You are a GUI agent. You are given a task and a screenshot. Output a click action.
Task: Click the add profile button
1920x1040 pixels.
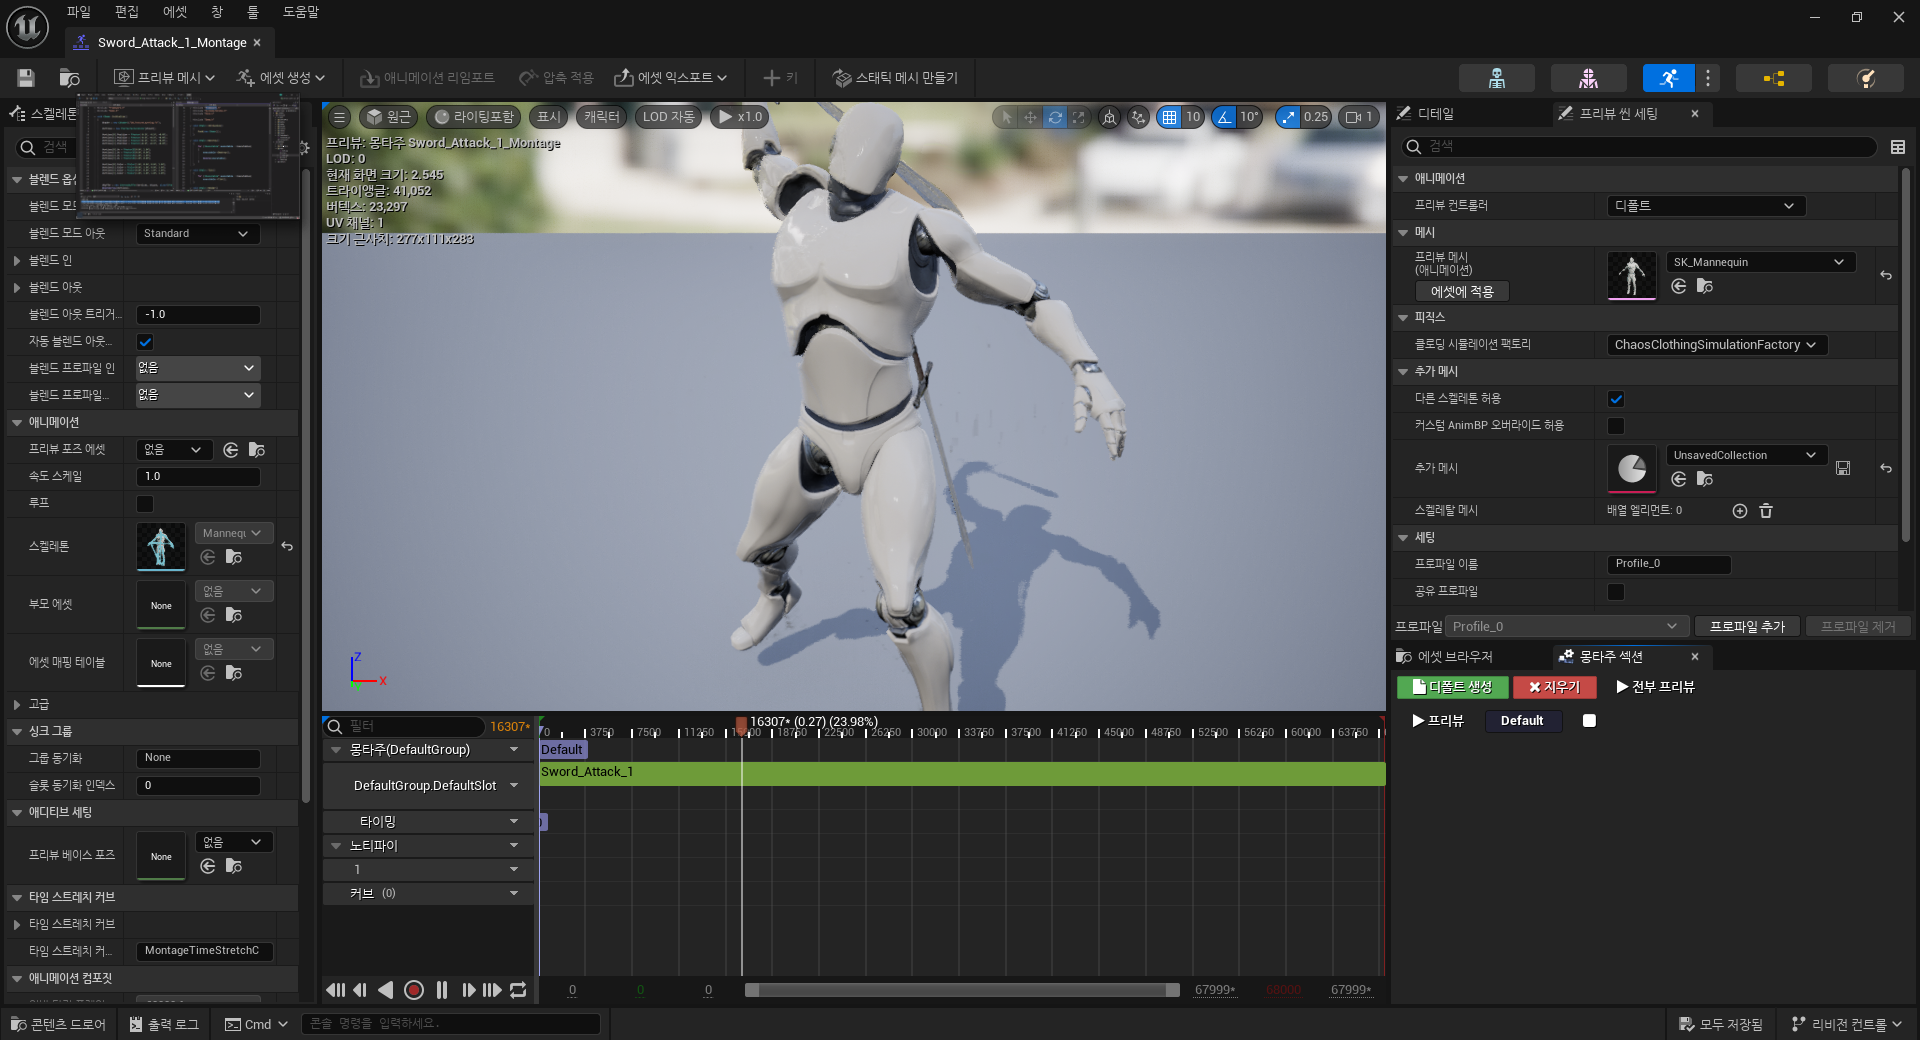(1747, 627)
